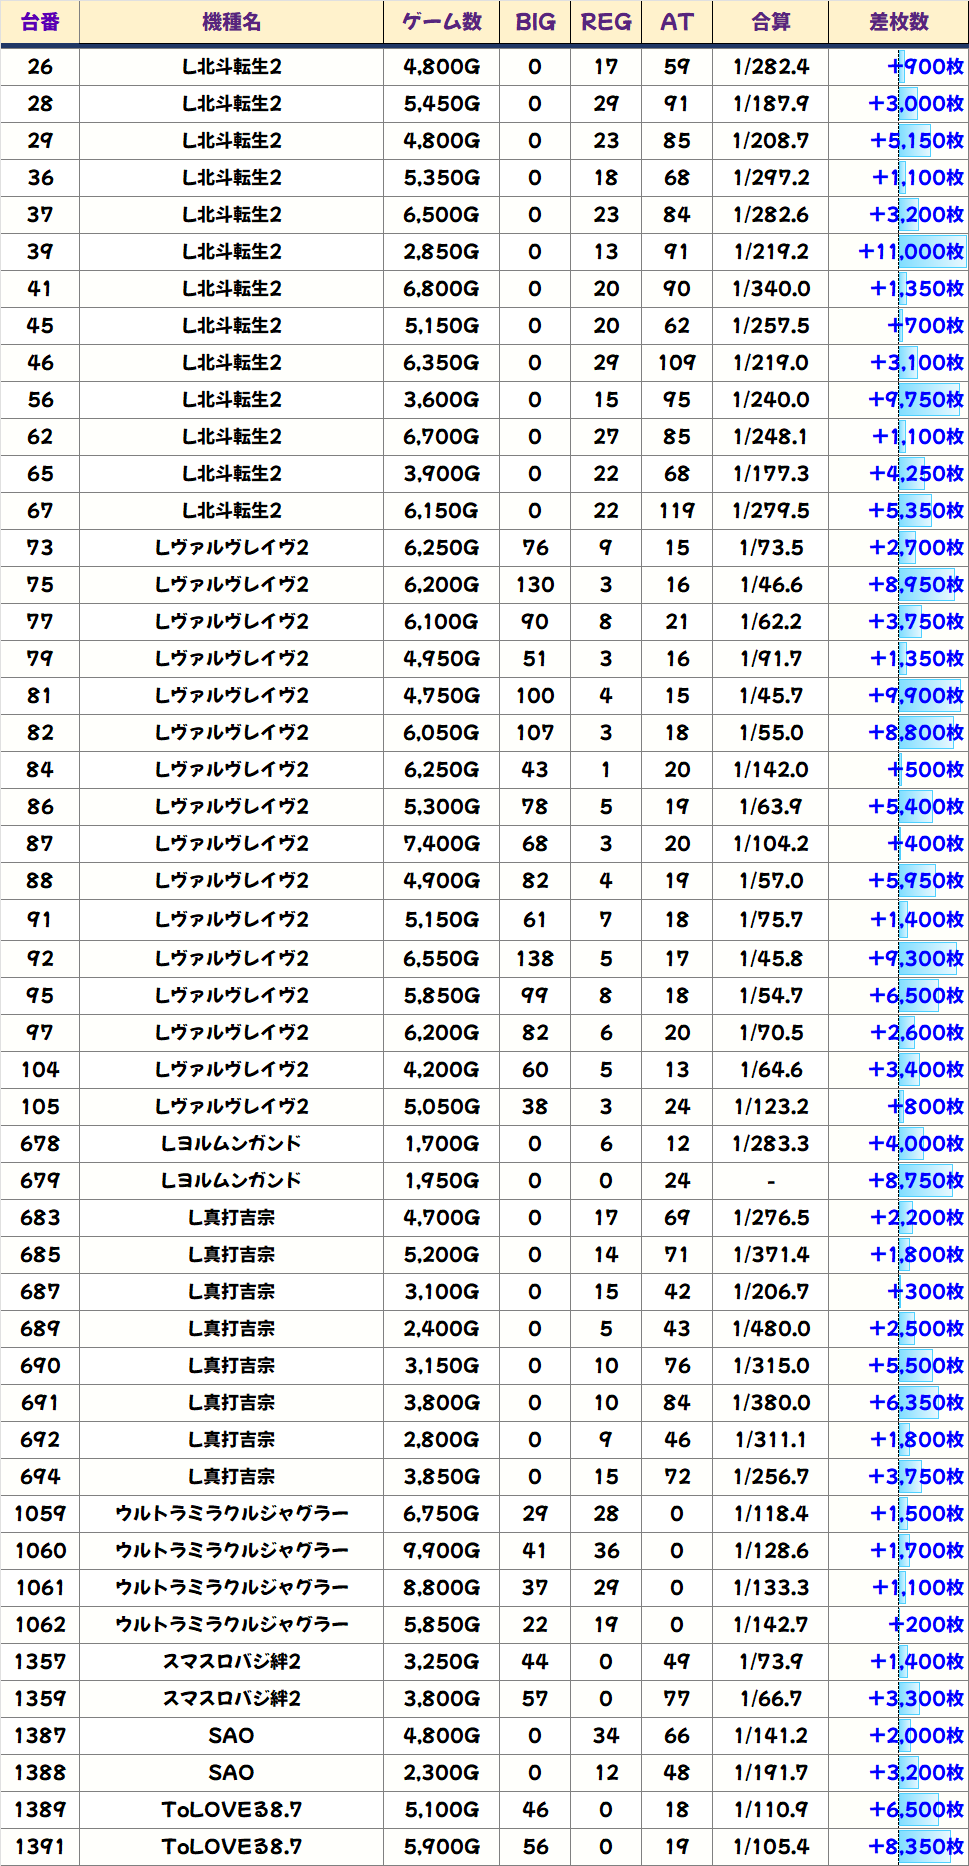This screenshot has width=969, height=1866.
Task: Click Lヨルムンガンド name in row 678
Action: 231,1144
